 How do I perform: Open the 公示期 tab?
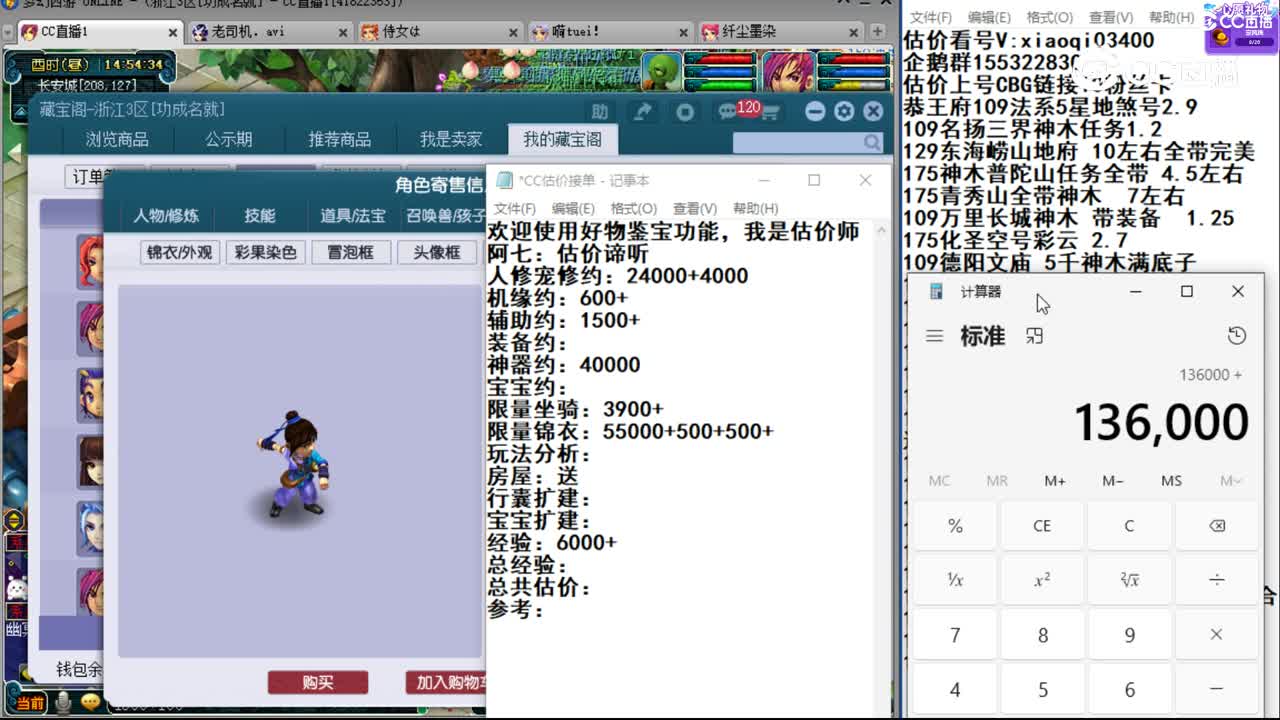(229, 139)
